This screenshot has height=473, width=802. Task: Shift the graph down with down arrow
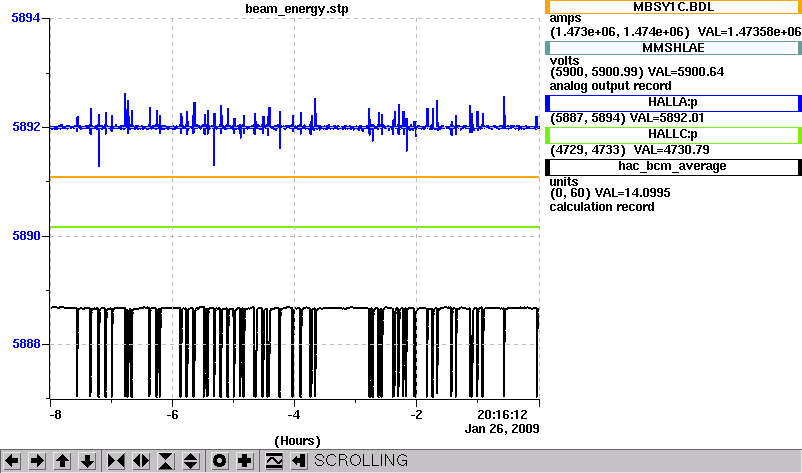point(87,461)
